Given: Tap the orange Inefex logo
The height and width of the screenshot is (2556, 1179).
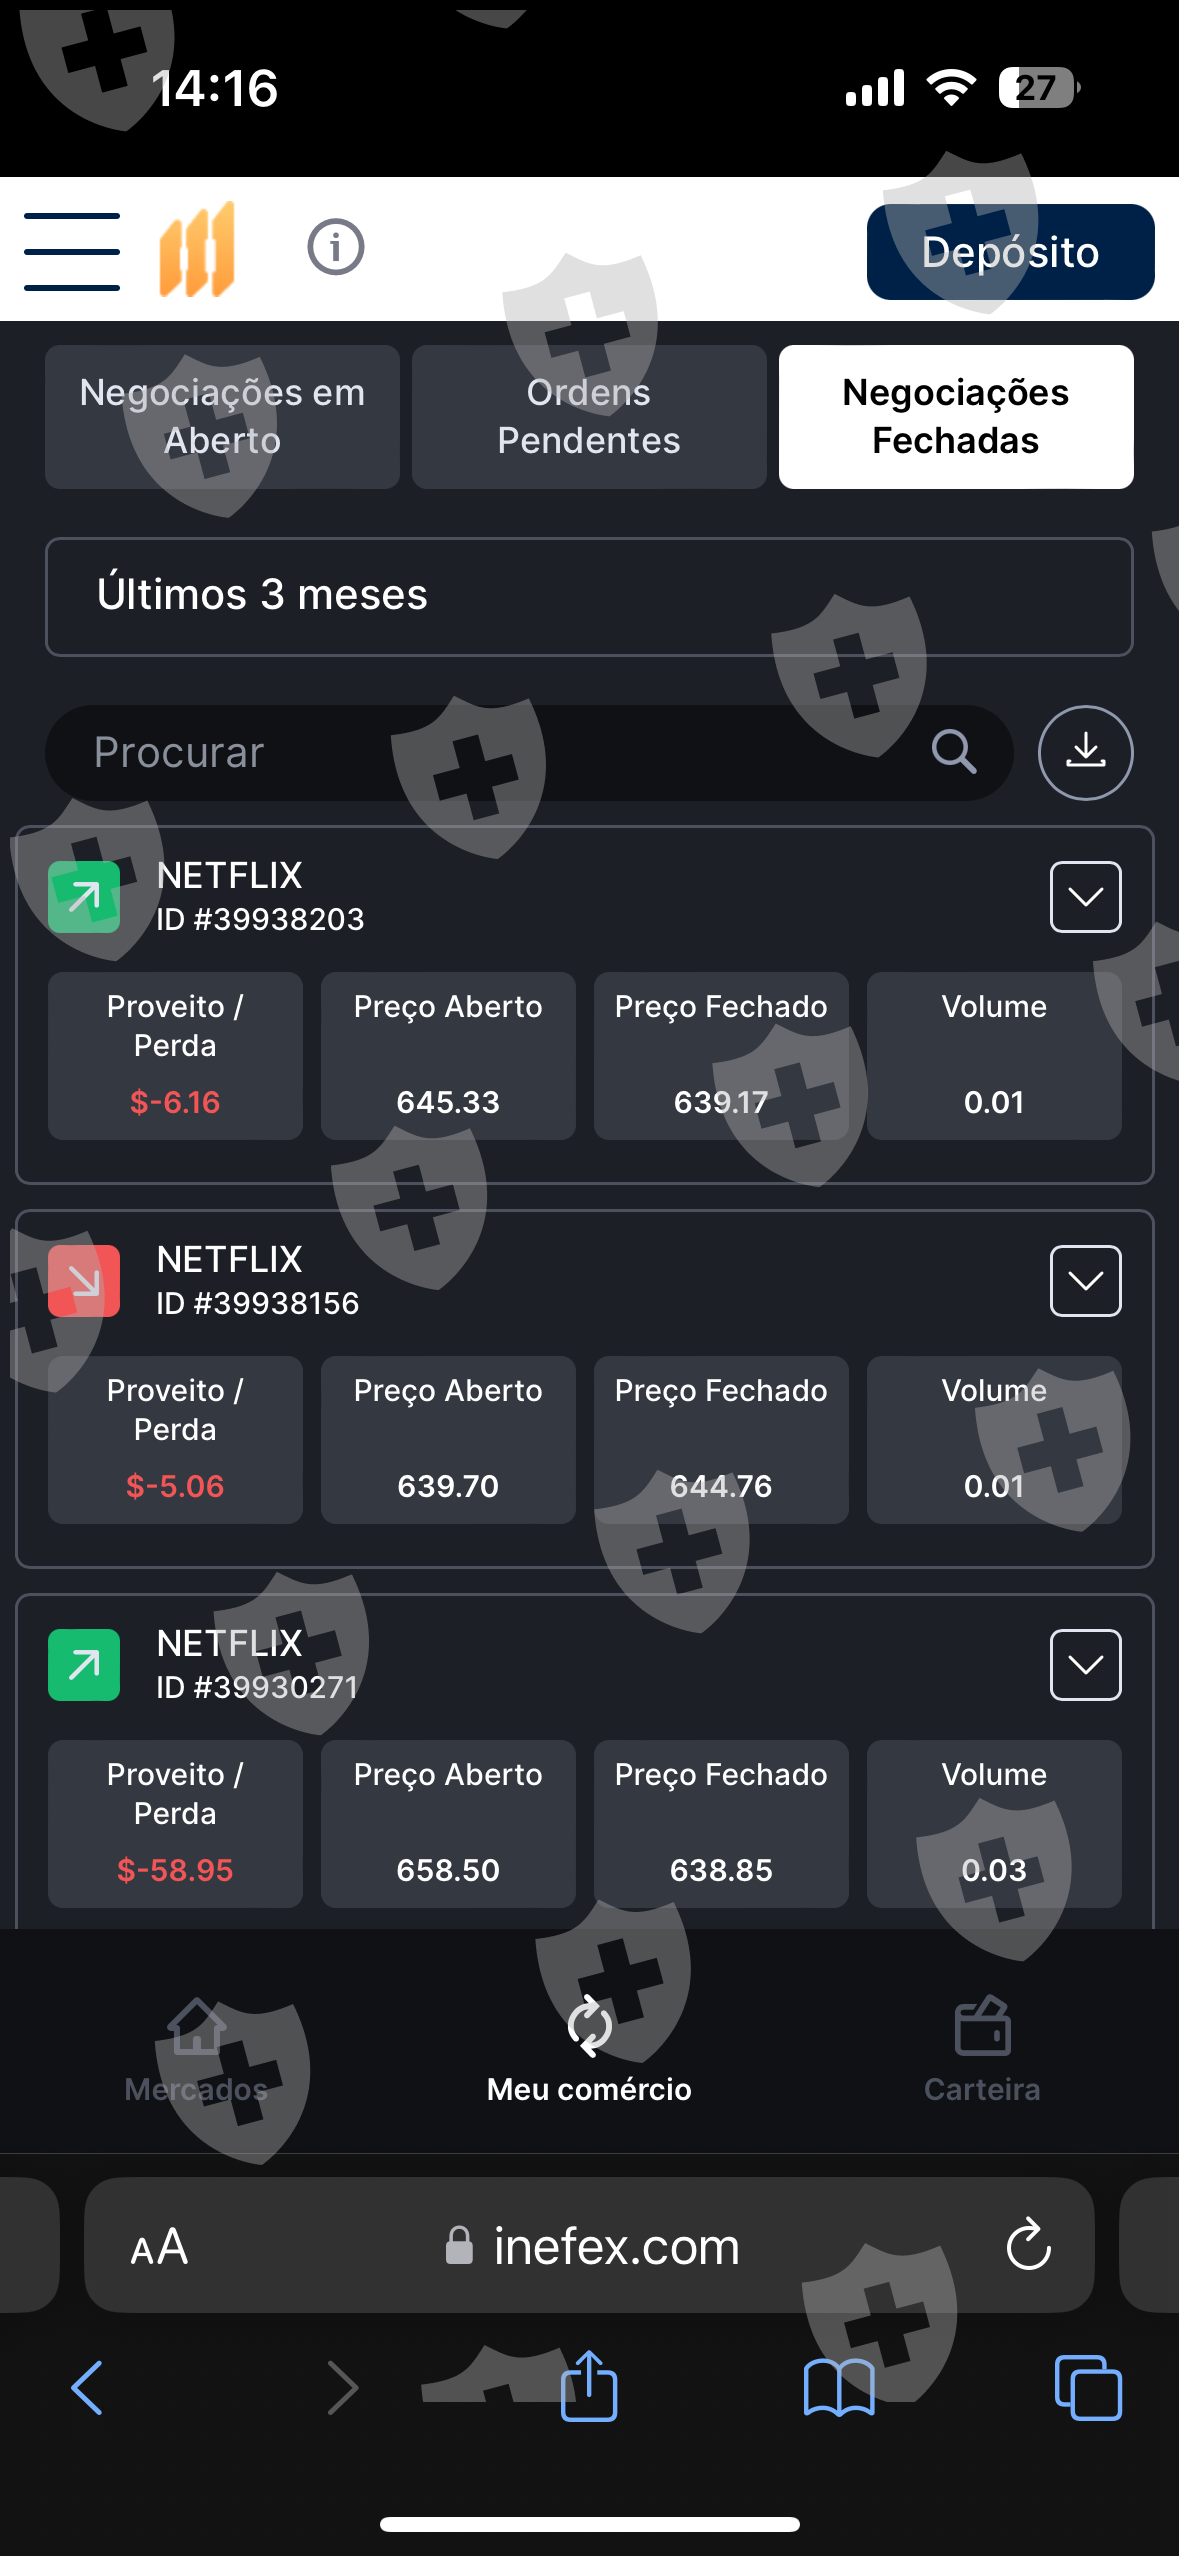Looking at the screenshot, I should click(x=197, y=250).
